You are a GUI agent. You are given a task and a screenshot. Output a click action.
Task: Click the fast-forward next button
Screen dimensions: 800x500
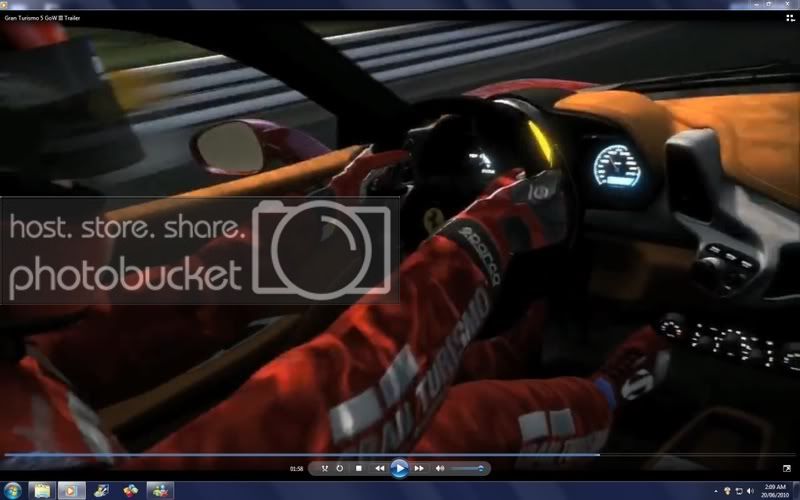(419, 468)
